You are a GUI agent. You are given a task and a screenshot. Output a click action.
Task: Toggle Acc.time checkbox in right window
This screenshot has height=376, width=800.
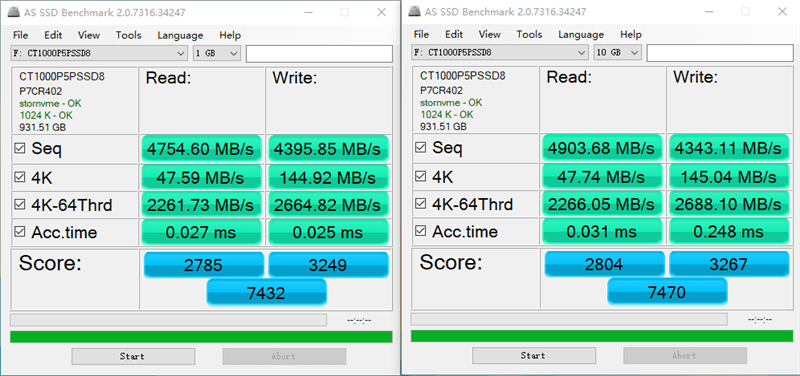tap(421, 231)
